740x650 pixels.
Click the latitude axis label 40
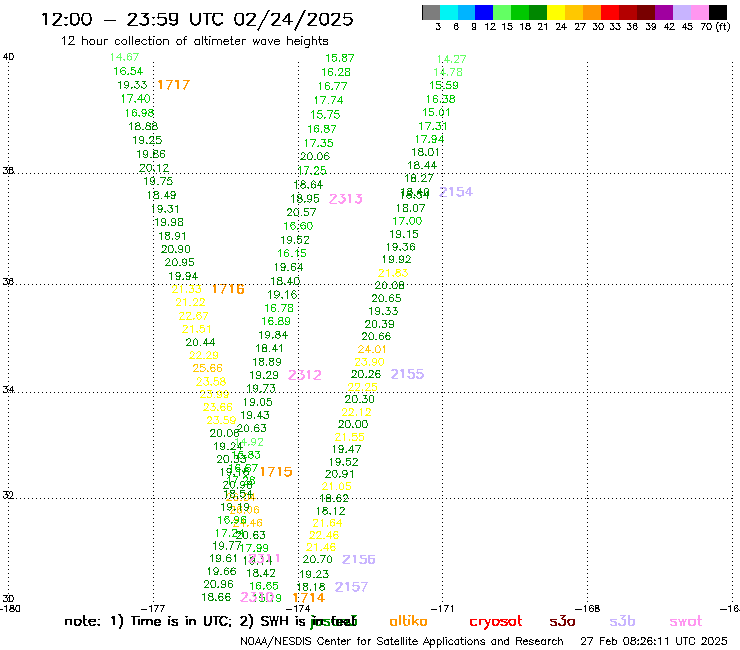click(x=8, y=57)
